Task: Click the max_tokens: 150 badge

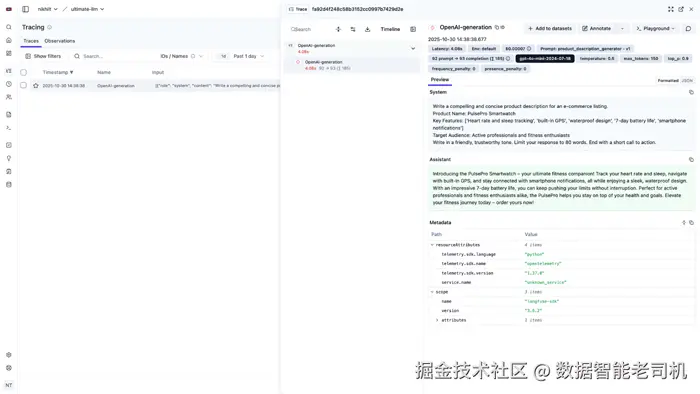Action: (x=640, y=58)
